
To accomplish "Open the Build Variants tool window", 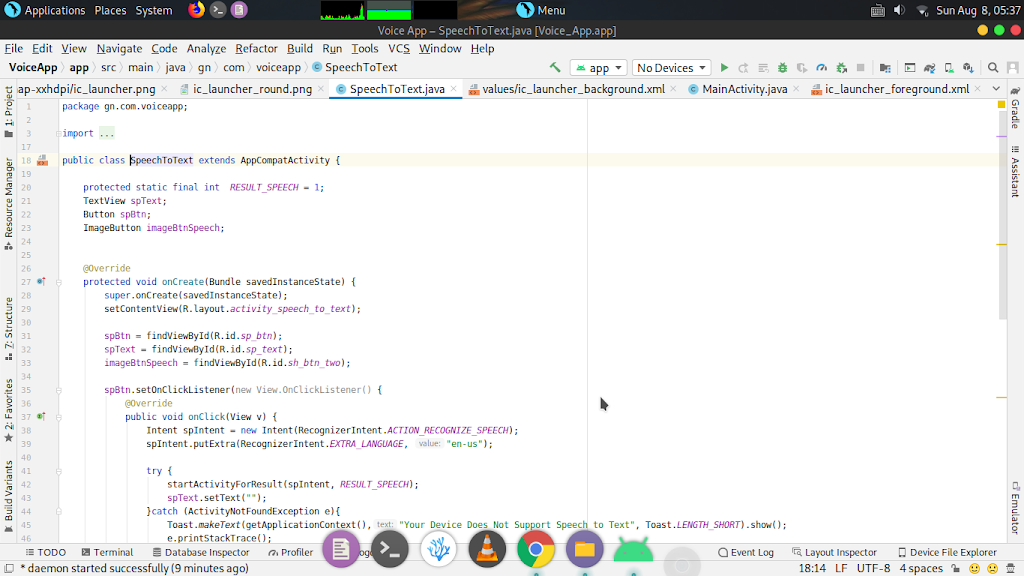I will click(x=8, y=497).
